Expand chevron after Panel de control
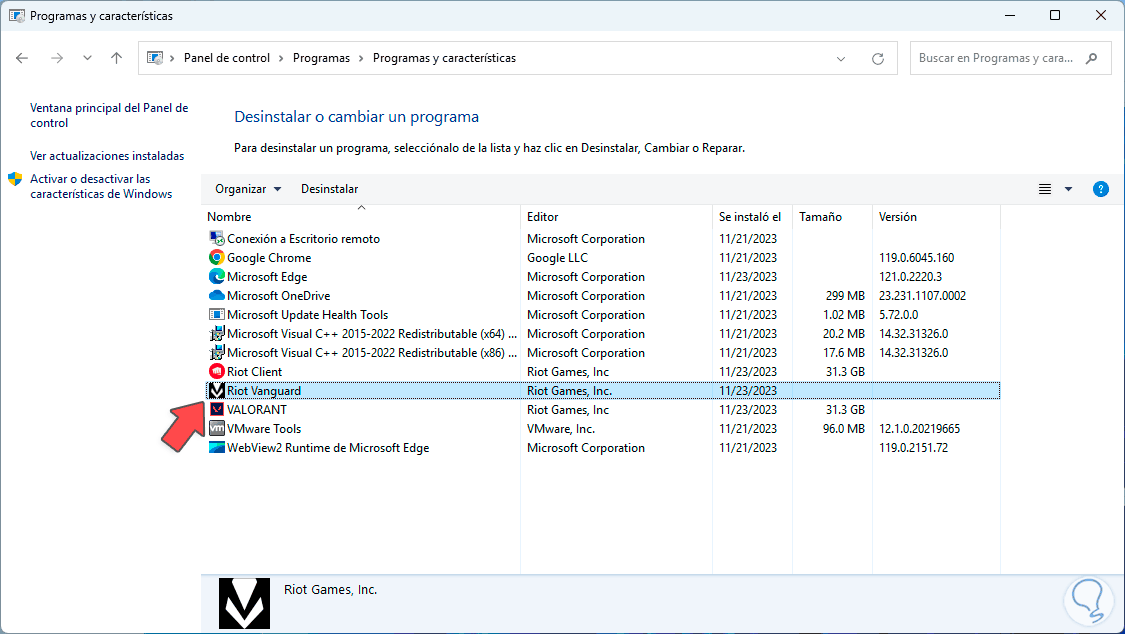The width and height of the screenshot is (1125, 634). click(x=281, y=58)
